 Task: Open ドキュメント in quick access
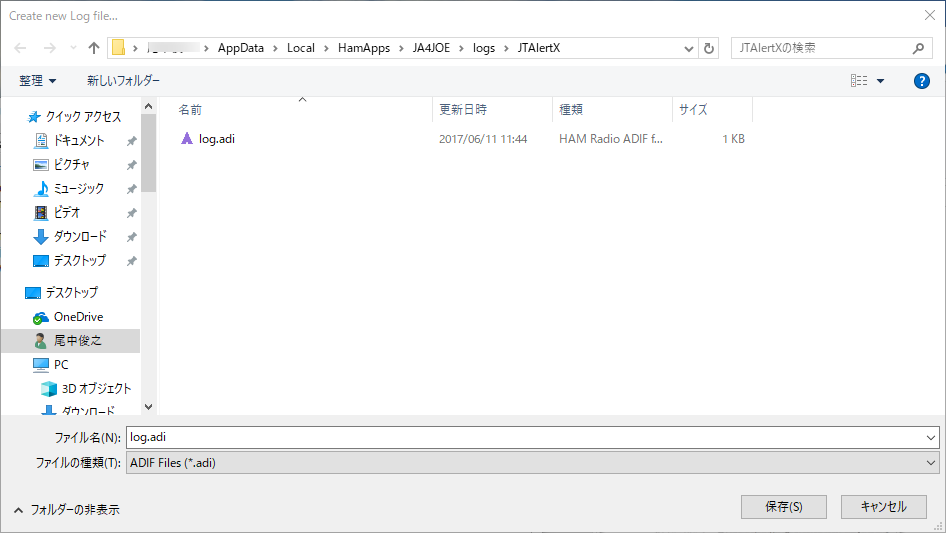click(78, 141)
